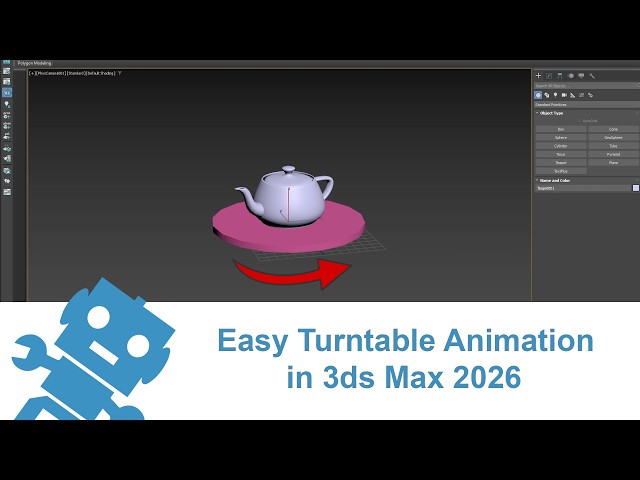640x480 pixels.
Task: Open the Motion panel icon
Action: [571, 76]
